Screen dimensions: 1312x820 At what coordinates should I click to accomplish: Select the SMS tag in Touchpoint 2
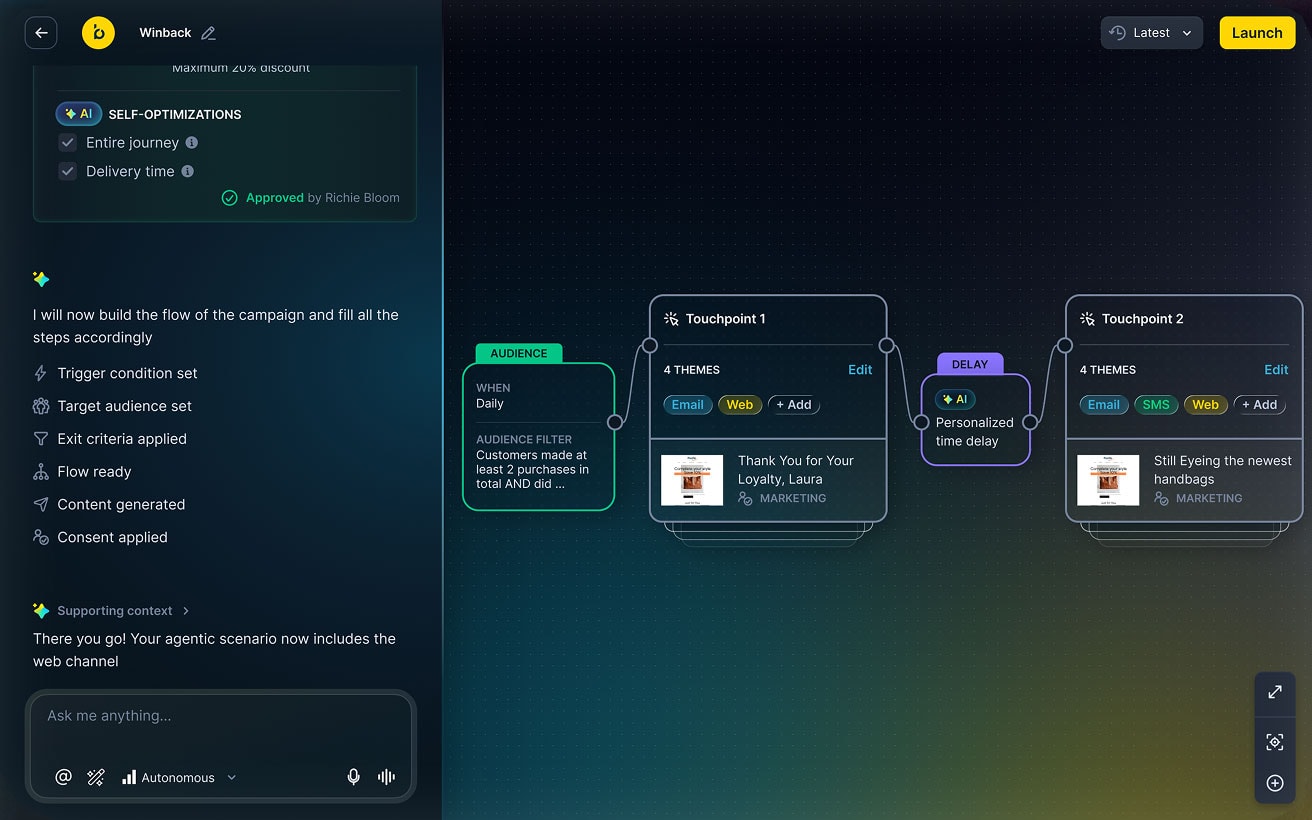pyautogui.click(x=1155, y=405)
